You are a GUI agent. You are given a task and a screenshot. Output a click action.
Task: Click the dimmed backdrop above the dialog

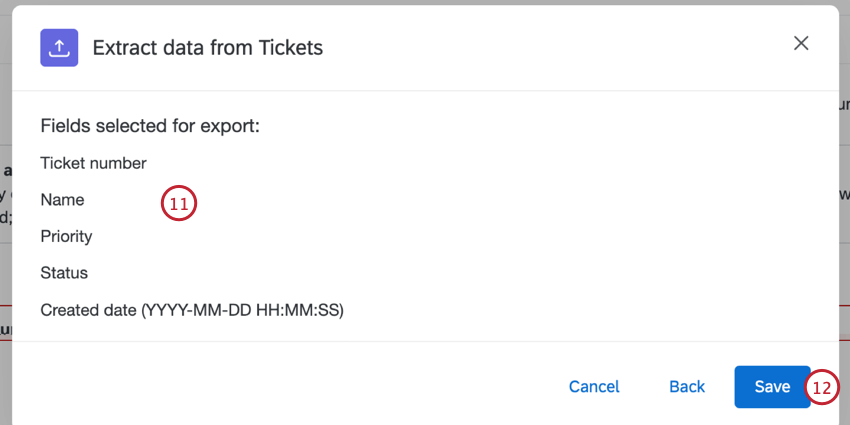click(x=425, y=2)
